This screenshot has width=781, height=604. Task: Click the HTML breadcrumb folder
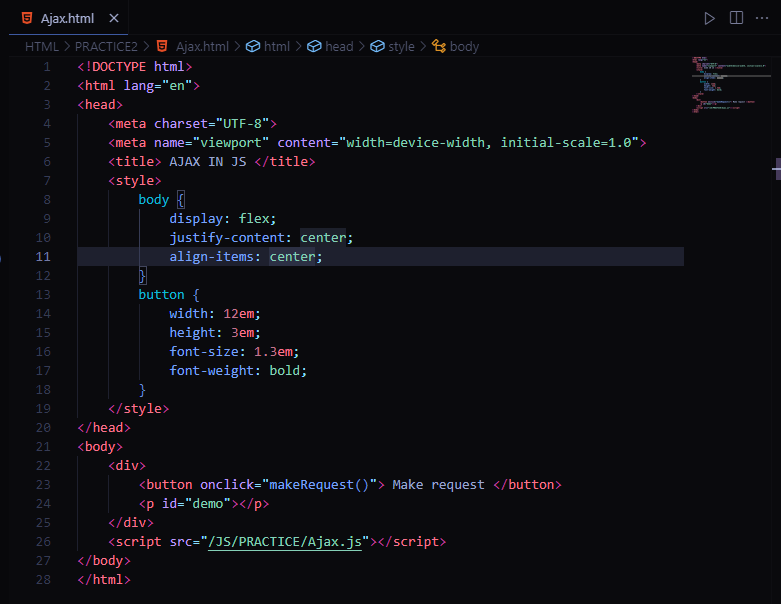(41, 46)
